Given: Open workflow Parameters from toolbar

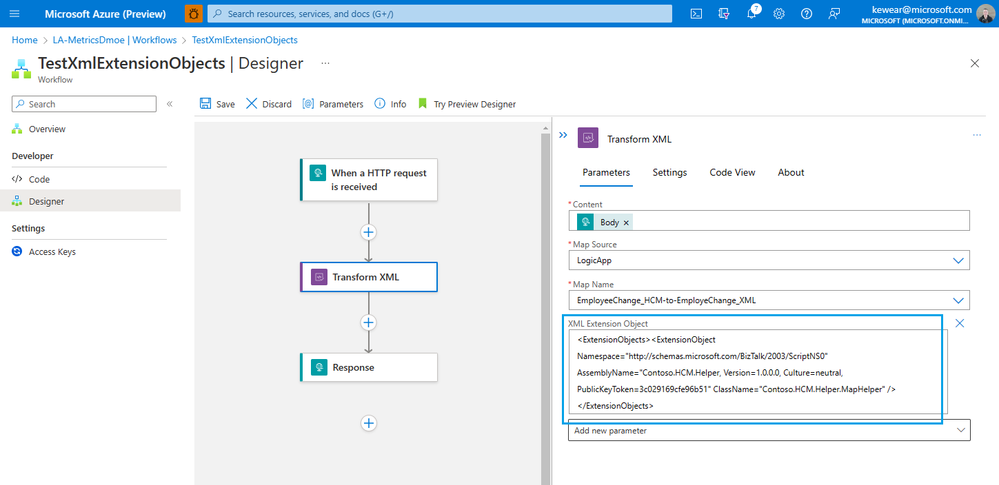Looking at the screenshot, I should point(333,104).
